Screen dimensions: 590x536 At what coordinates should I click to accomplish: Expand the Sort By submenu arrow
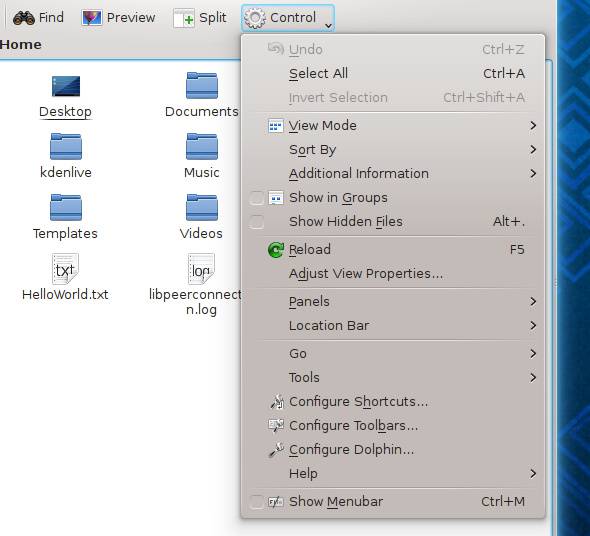(x=533, y=150)
